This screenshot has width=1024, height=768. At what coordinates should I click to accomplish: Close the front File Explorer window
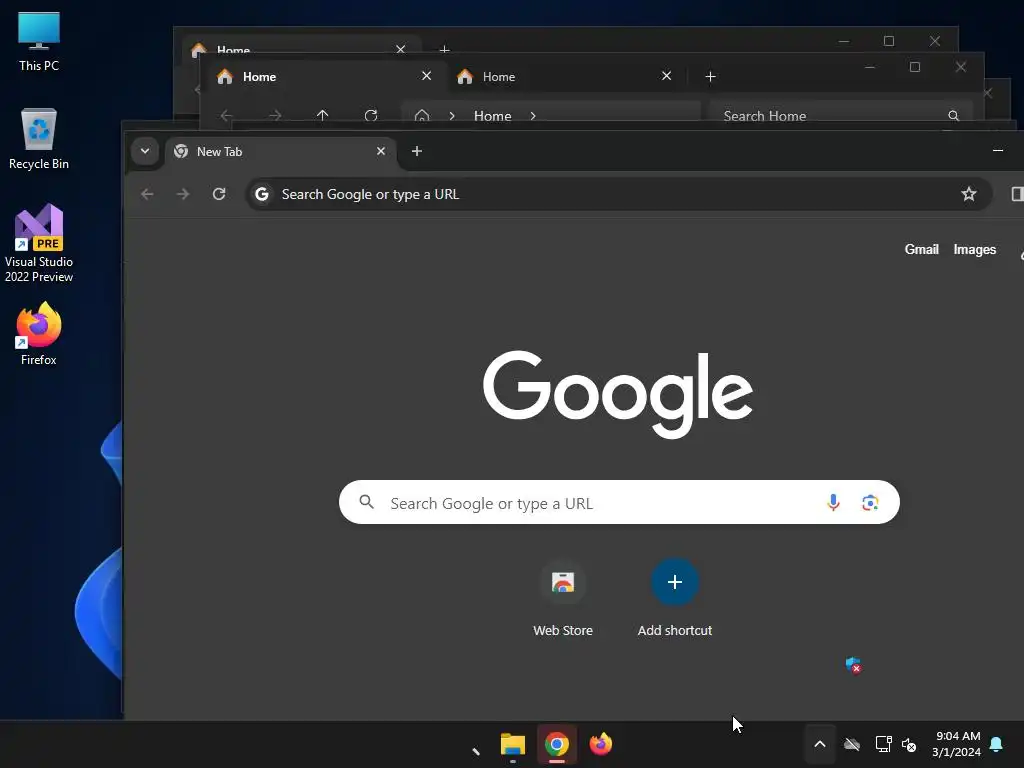(x=961, y=67)
